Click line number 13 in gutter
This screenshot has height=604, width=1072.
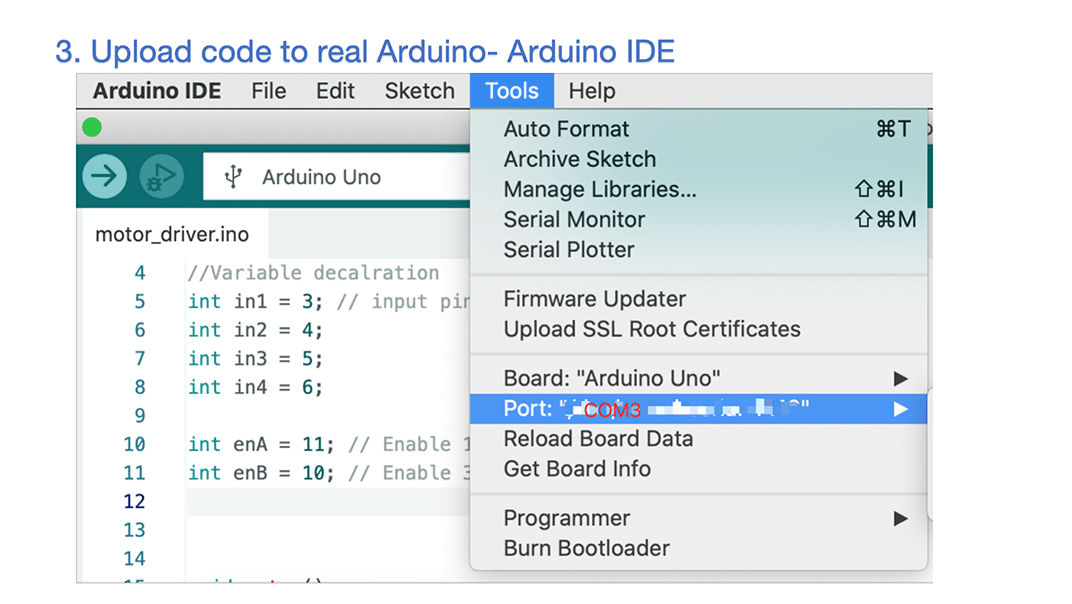click(x=135, y=530)
